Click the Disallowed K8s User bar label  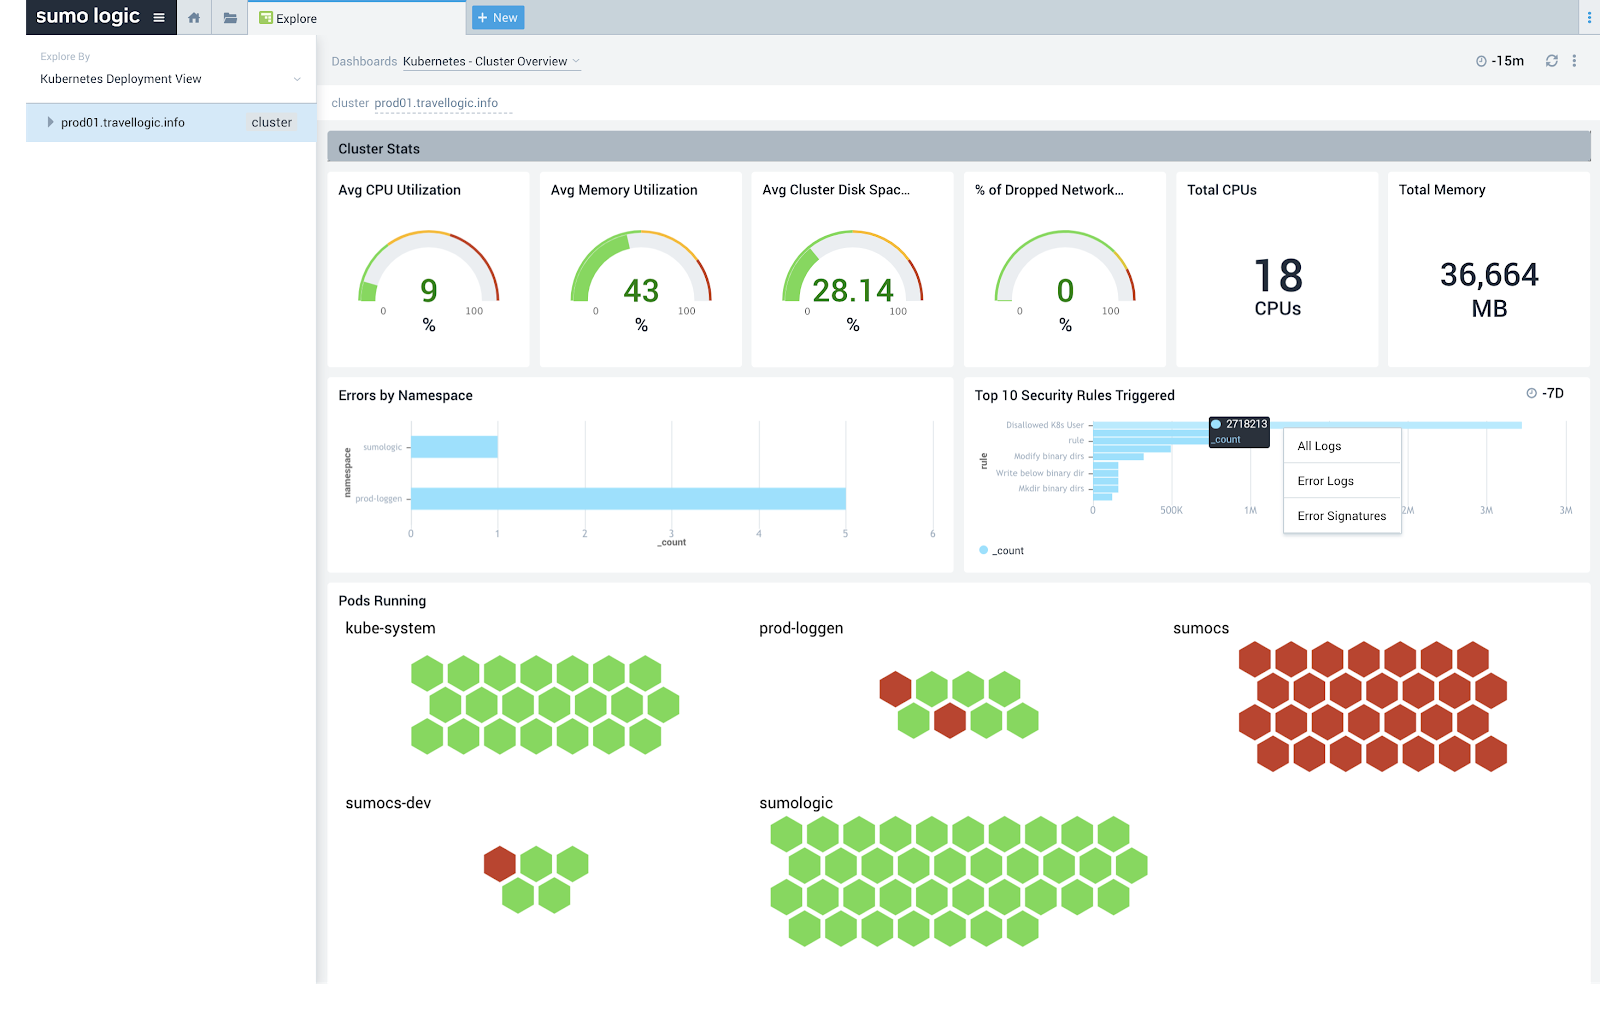click(1044, 425)
